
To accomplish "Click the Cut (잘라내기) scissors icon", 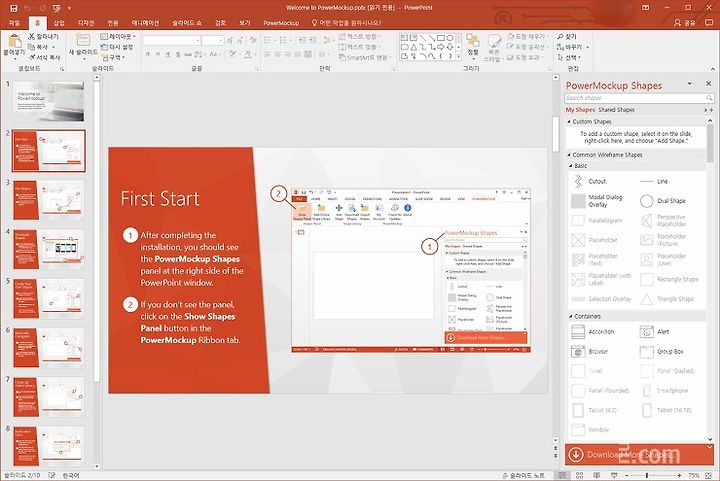I will pos(31,36).
